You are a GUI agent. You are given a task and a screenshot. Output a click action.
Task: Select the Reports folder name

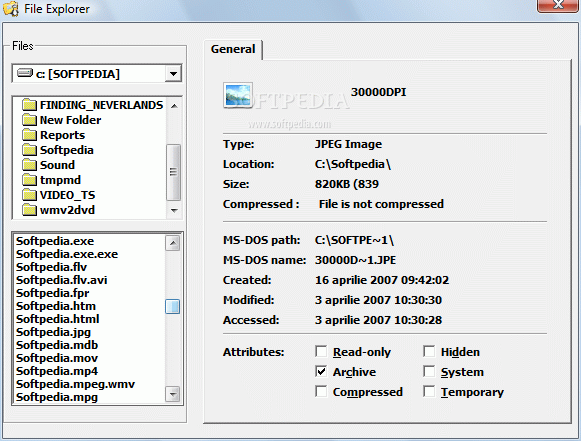tap(62, 135)
